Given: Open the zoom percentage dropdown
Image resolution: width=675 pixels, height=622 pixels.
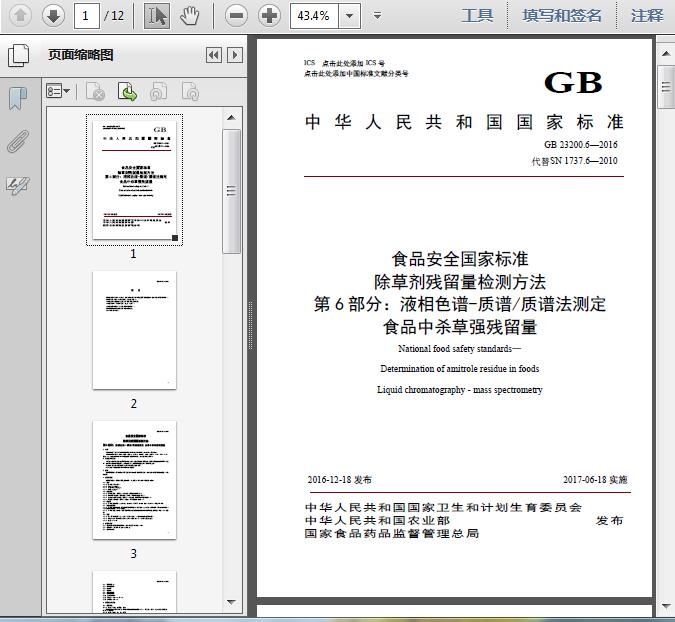Looking at the screenshot, I should click(x=349, y=16).
